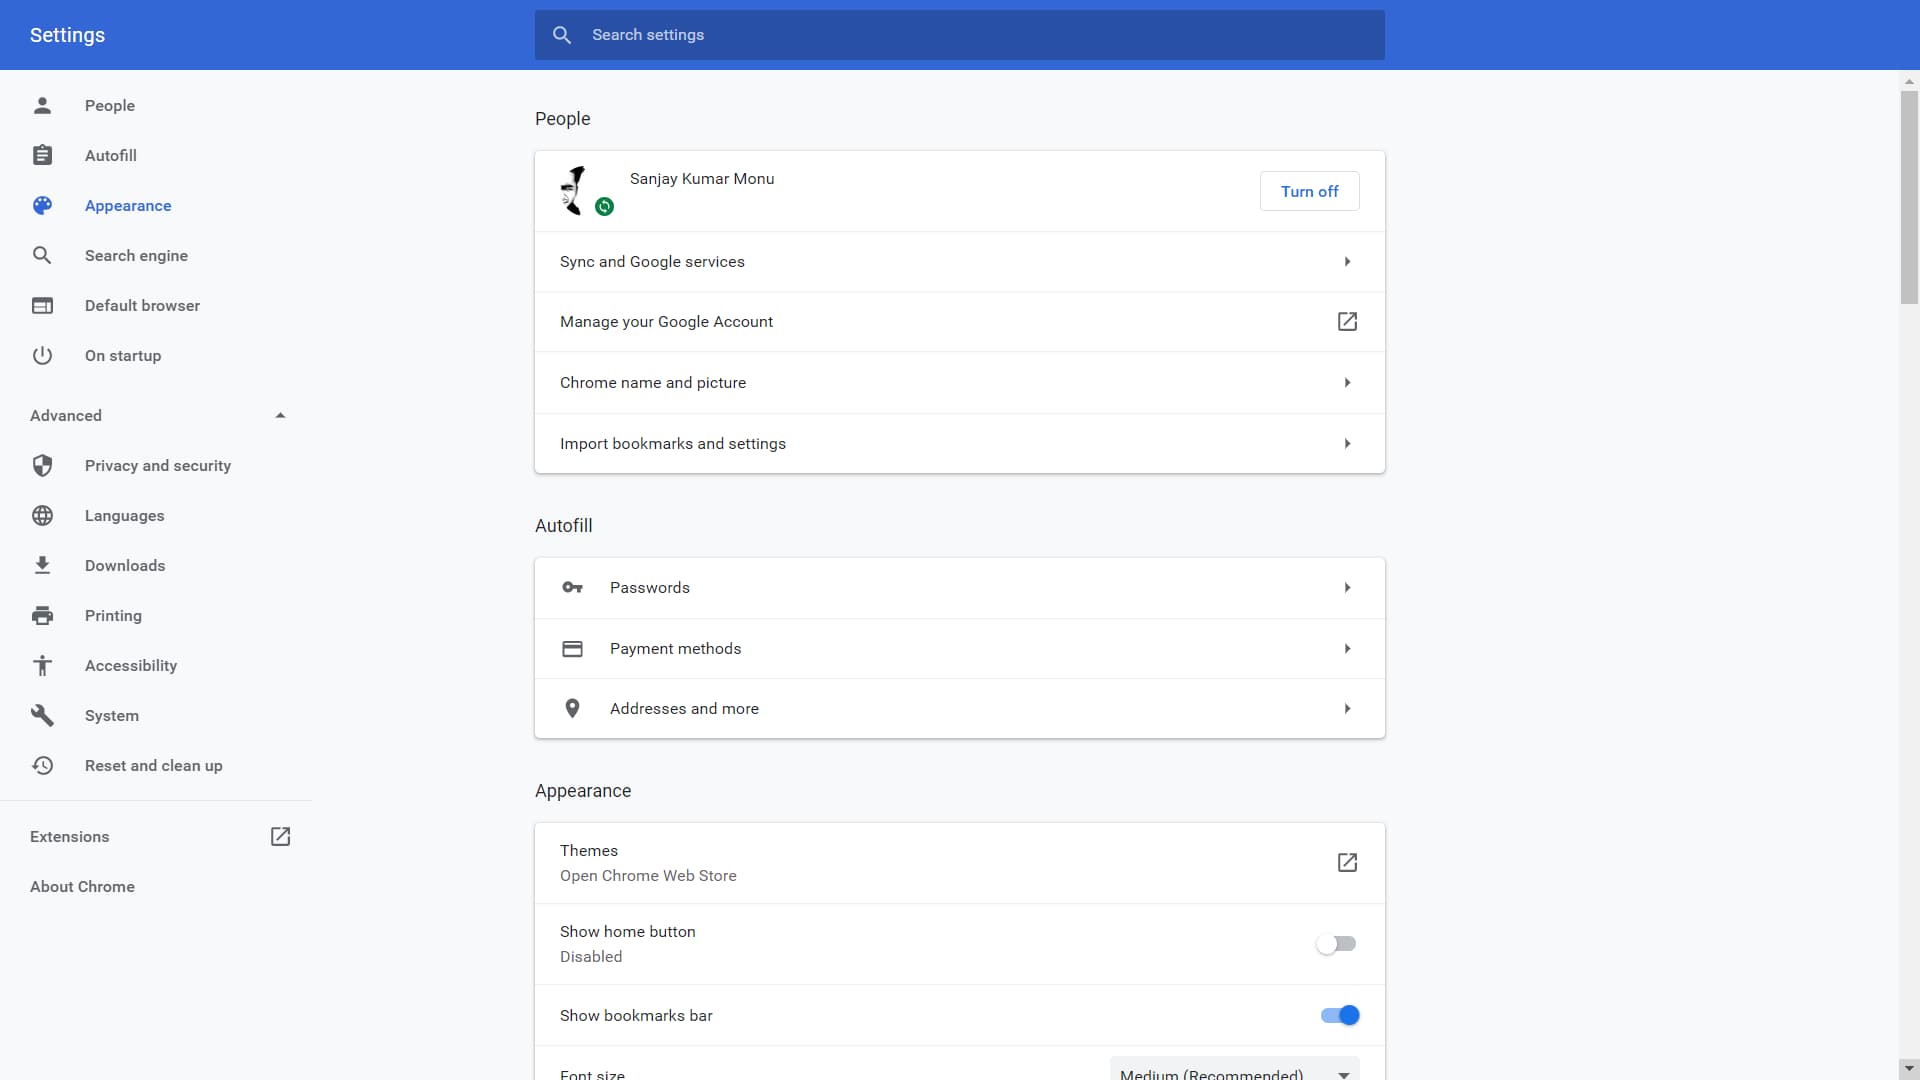Go to Autofill section in sidebar
Viewport: 1920px width, 1080px height.
111,155
